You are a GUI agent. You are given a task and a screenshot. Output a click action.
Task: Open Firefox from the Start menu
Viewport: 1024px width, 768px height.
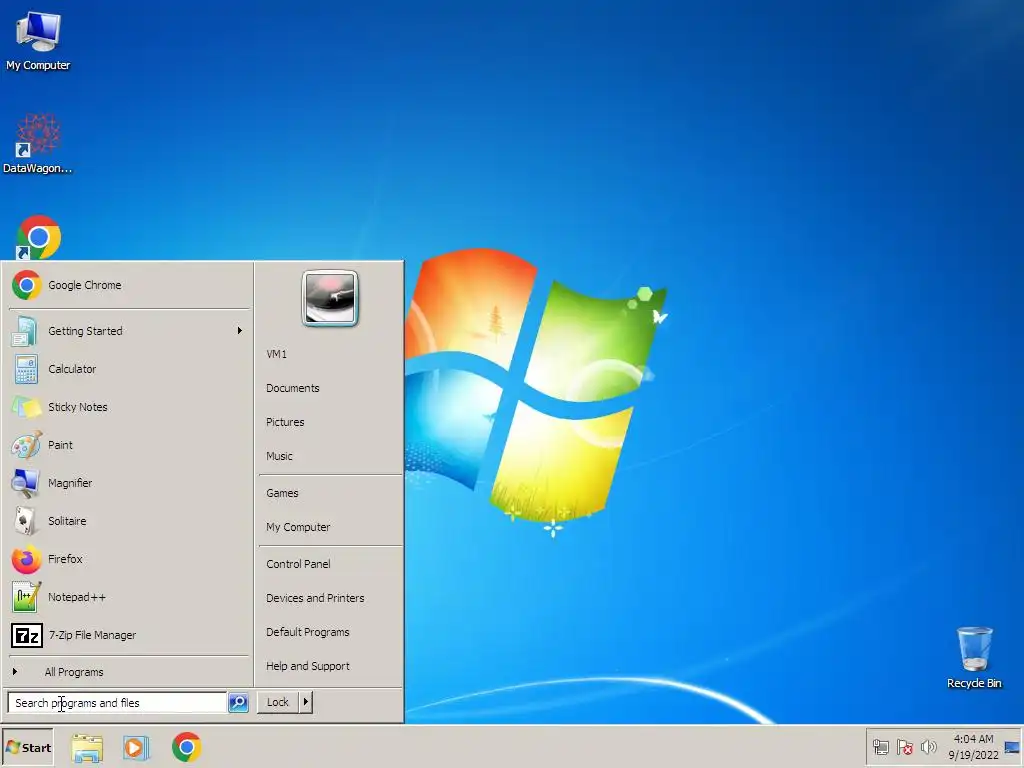point(129,559)
